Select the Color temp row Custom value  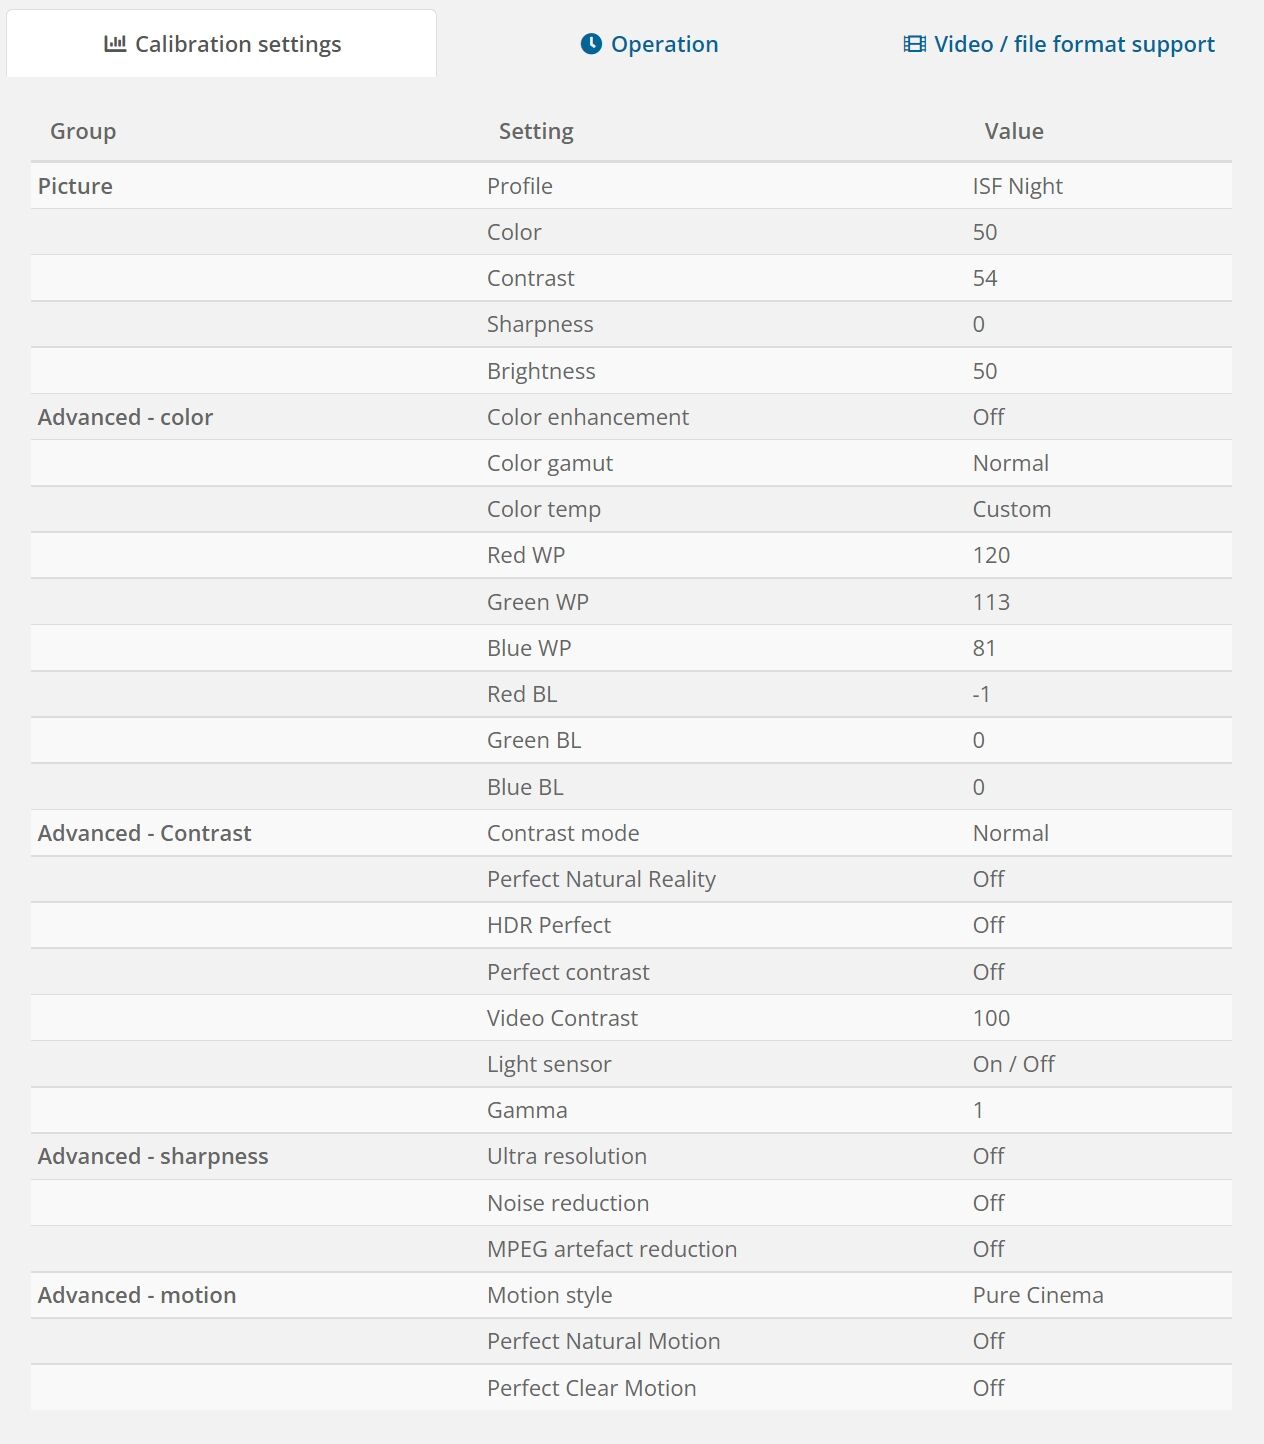(1011, 509)
